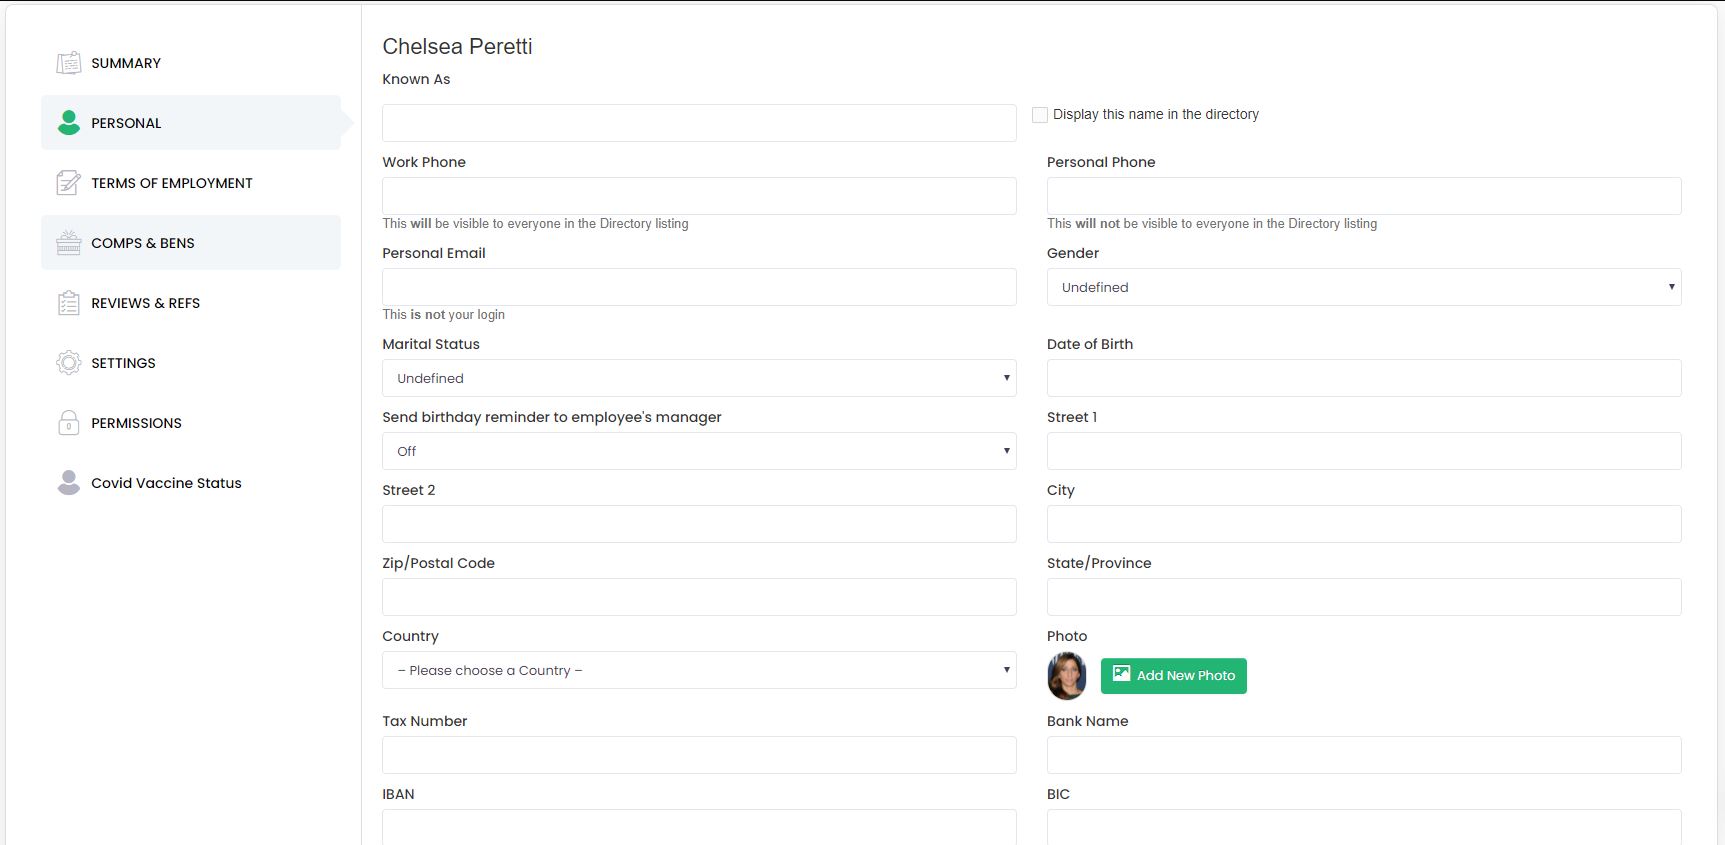
Task: Click the IBAN input field
Action: click(x=699, y=827)
